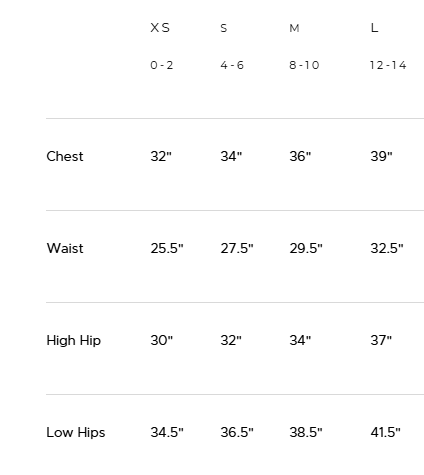The width and height of the screenshot is (424, 475).
Task: Click the 0-2 numeric size label
Action: (x=162, y=65)
